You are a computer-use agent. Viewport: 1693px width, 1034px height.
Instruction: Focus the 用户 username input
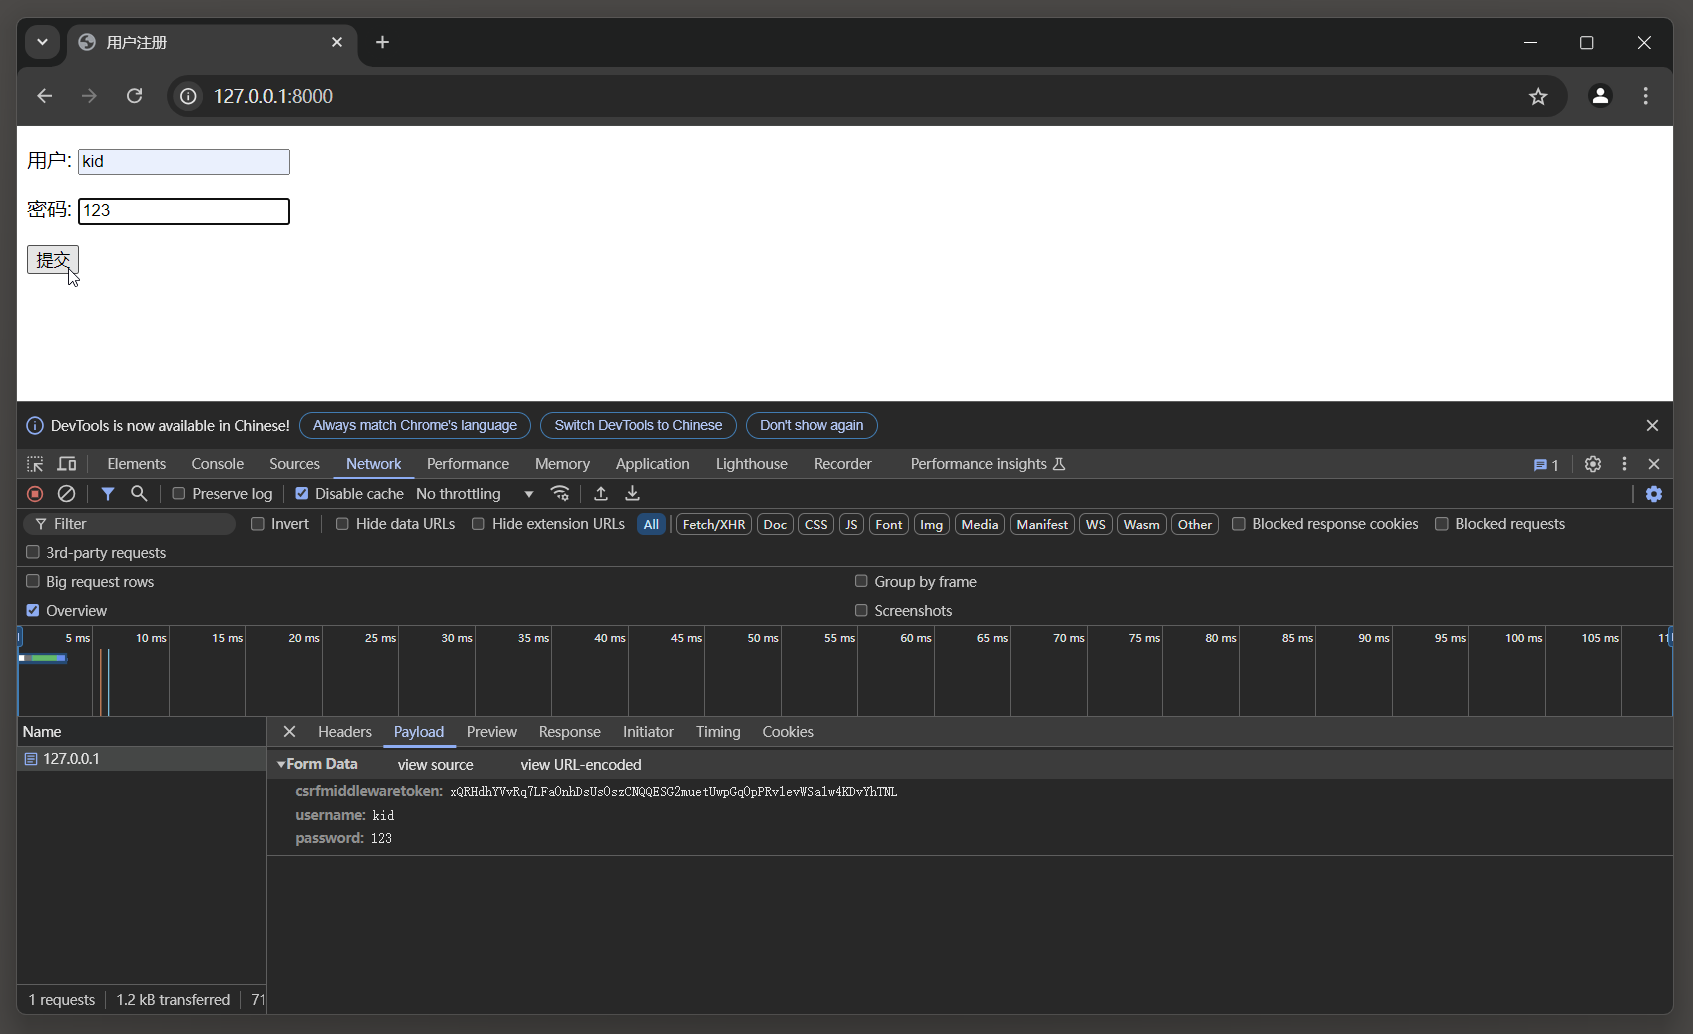184,162
